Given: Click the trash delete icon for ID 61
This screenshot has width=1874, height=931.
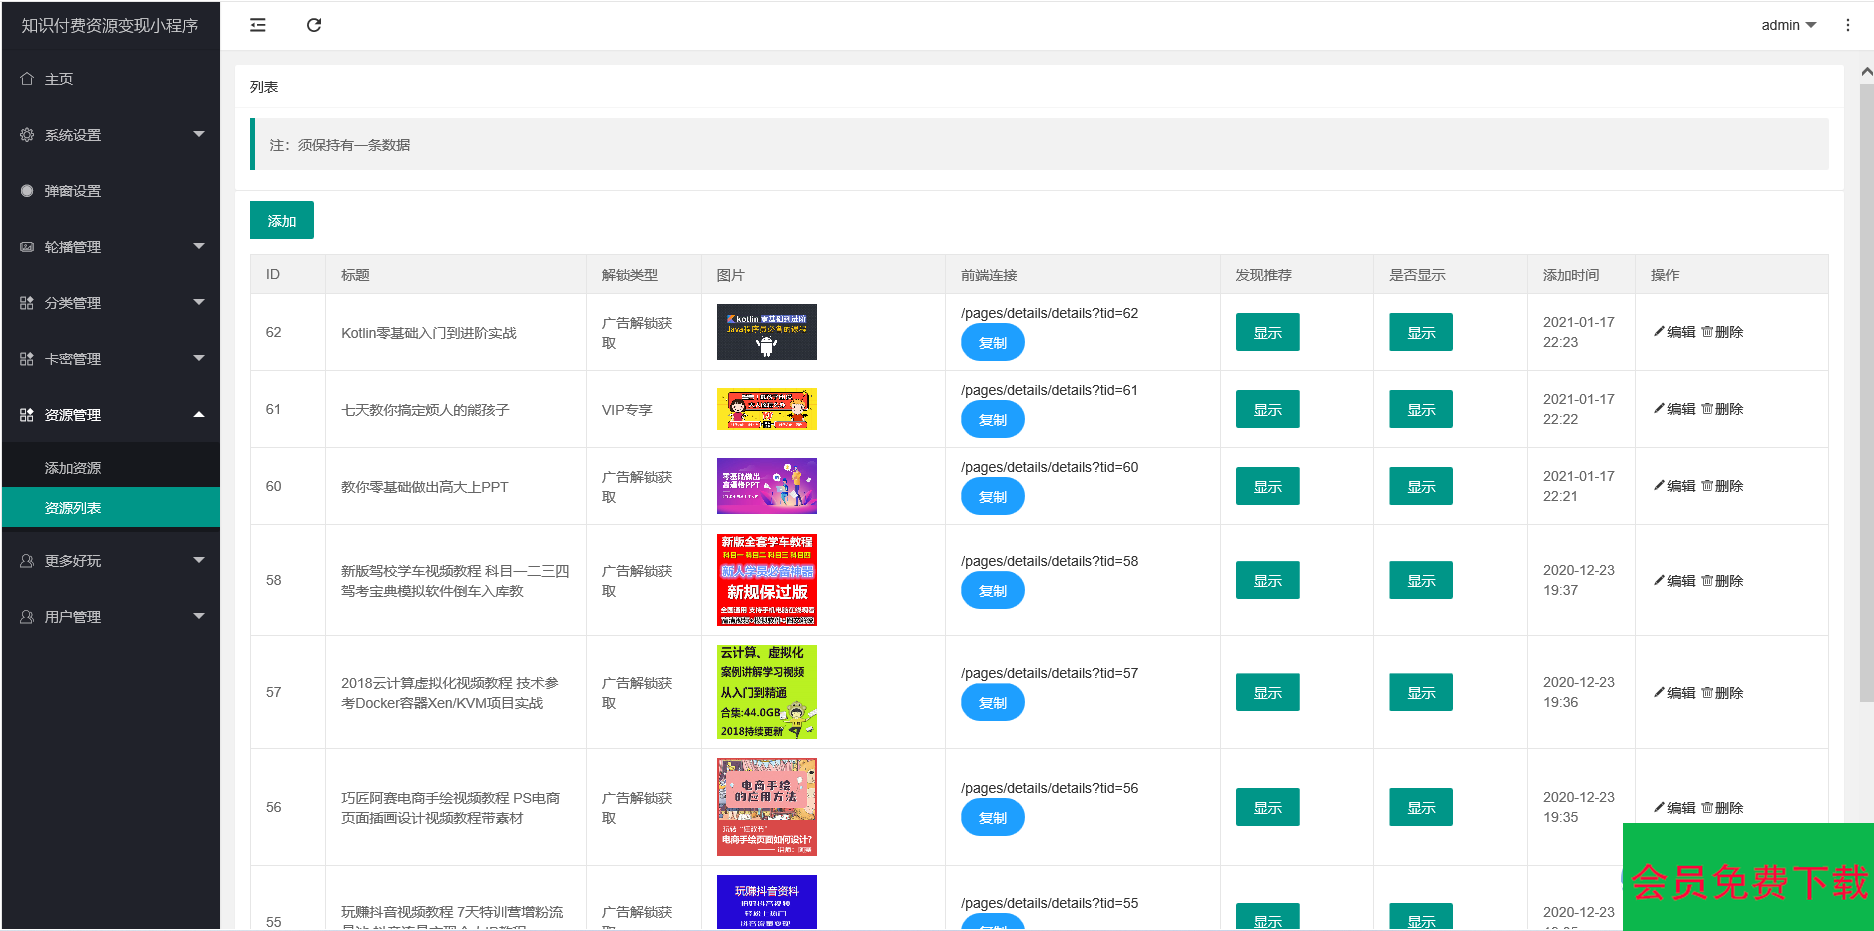Looking at the screenshot, I should pos(1707,409).
